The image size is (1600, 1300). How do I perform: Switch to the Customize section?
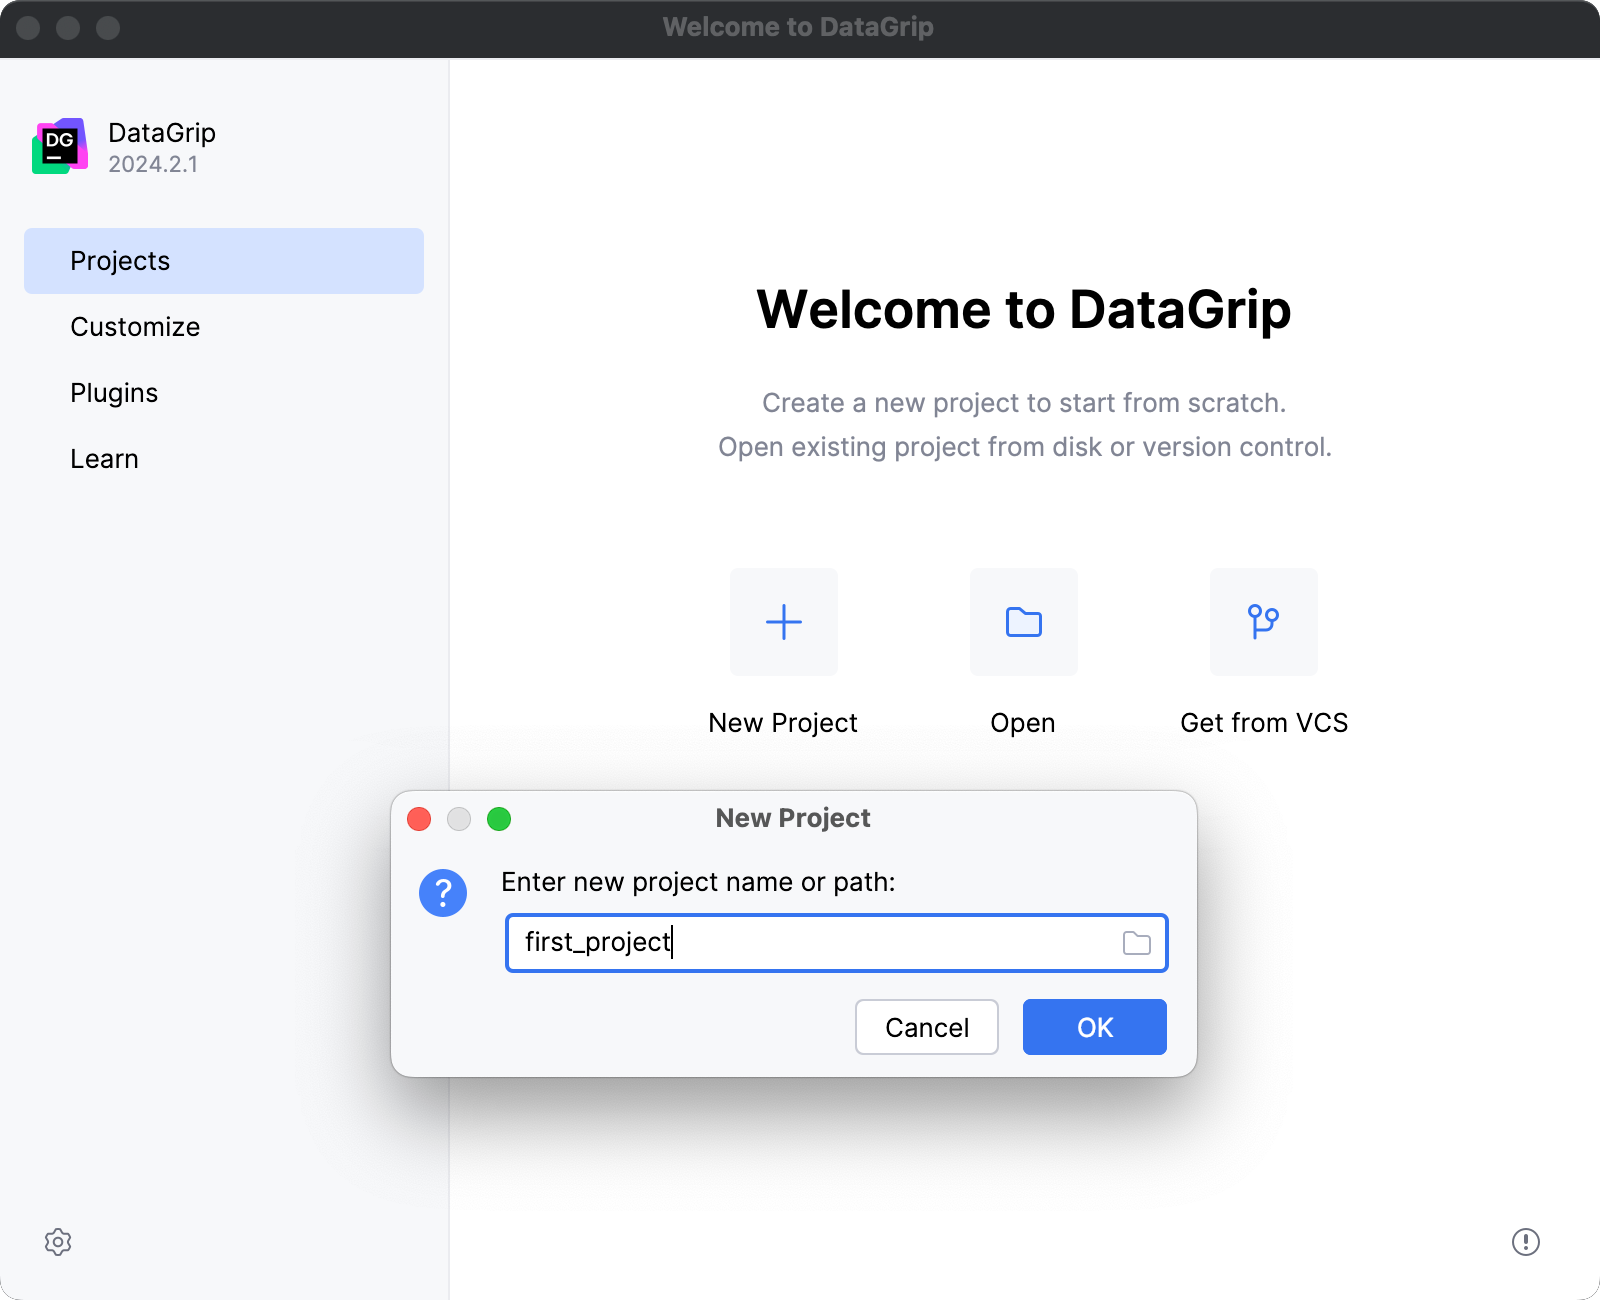[x=135, y=326]
